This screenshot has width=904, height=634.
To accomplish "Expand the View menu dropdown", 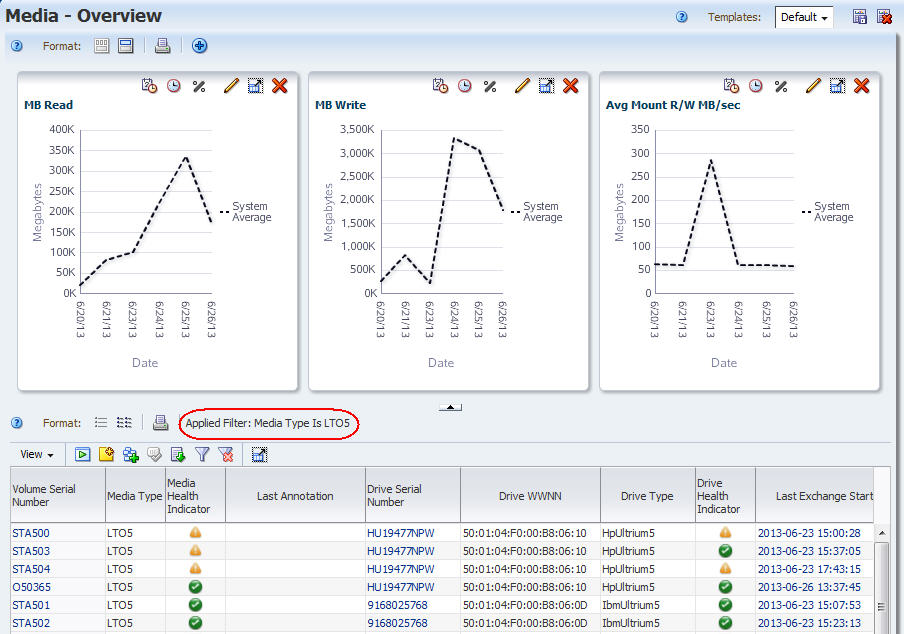I will pyautogui.click(x=37, y=455).
